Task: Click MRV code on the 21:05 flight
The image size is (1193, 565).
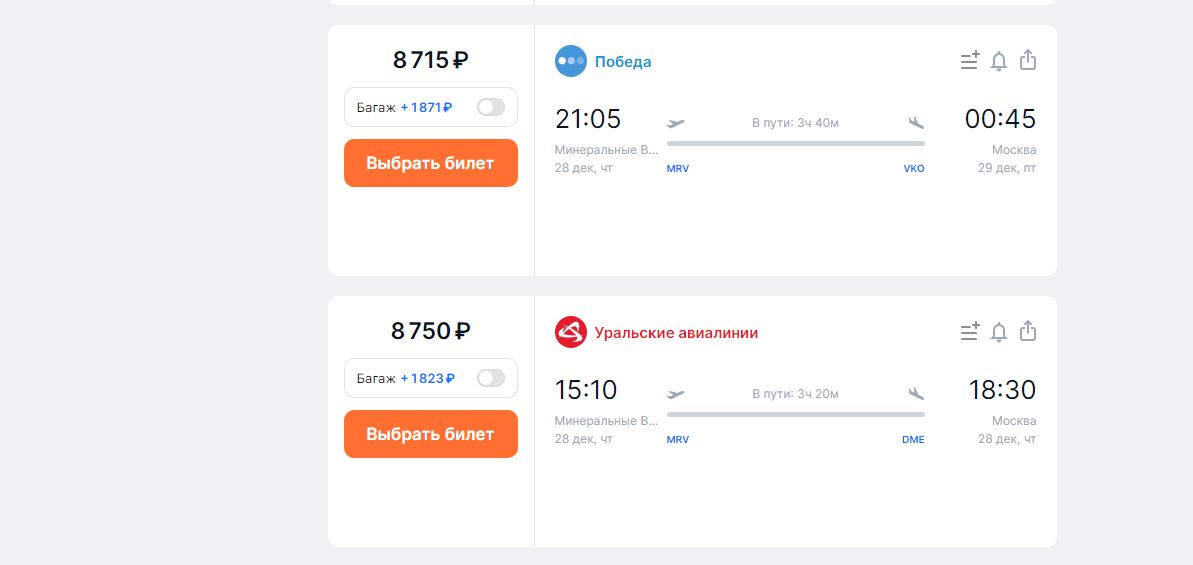Action: click(x=678, y=169)
